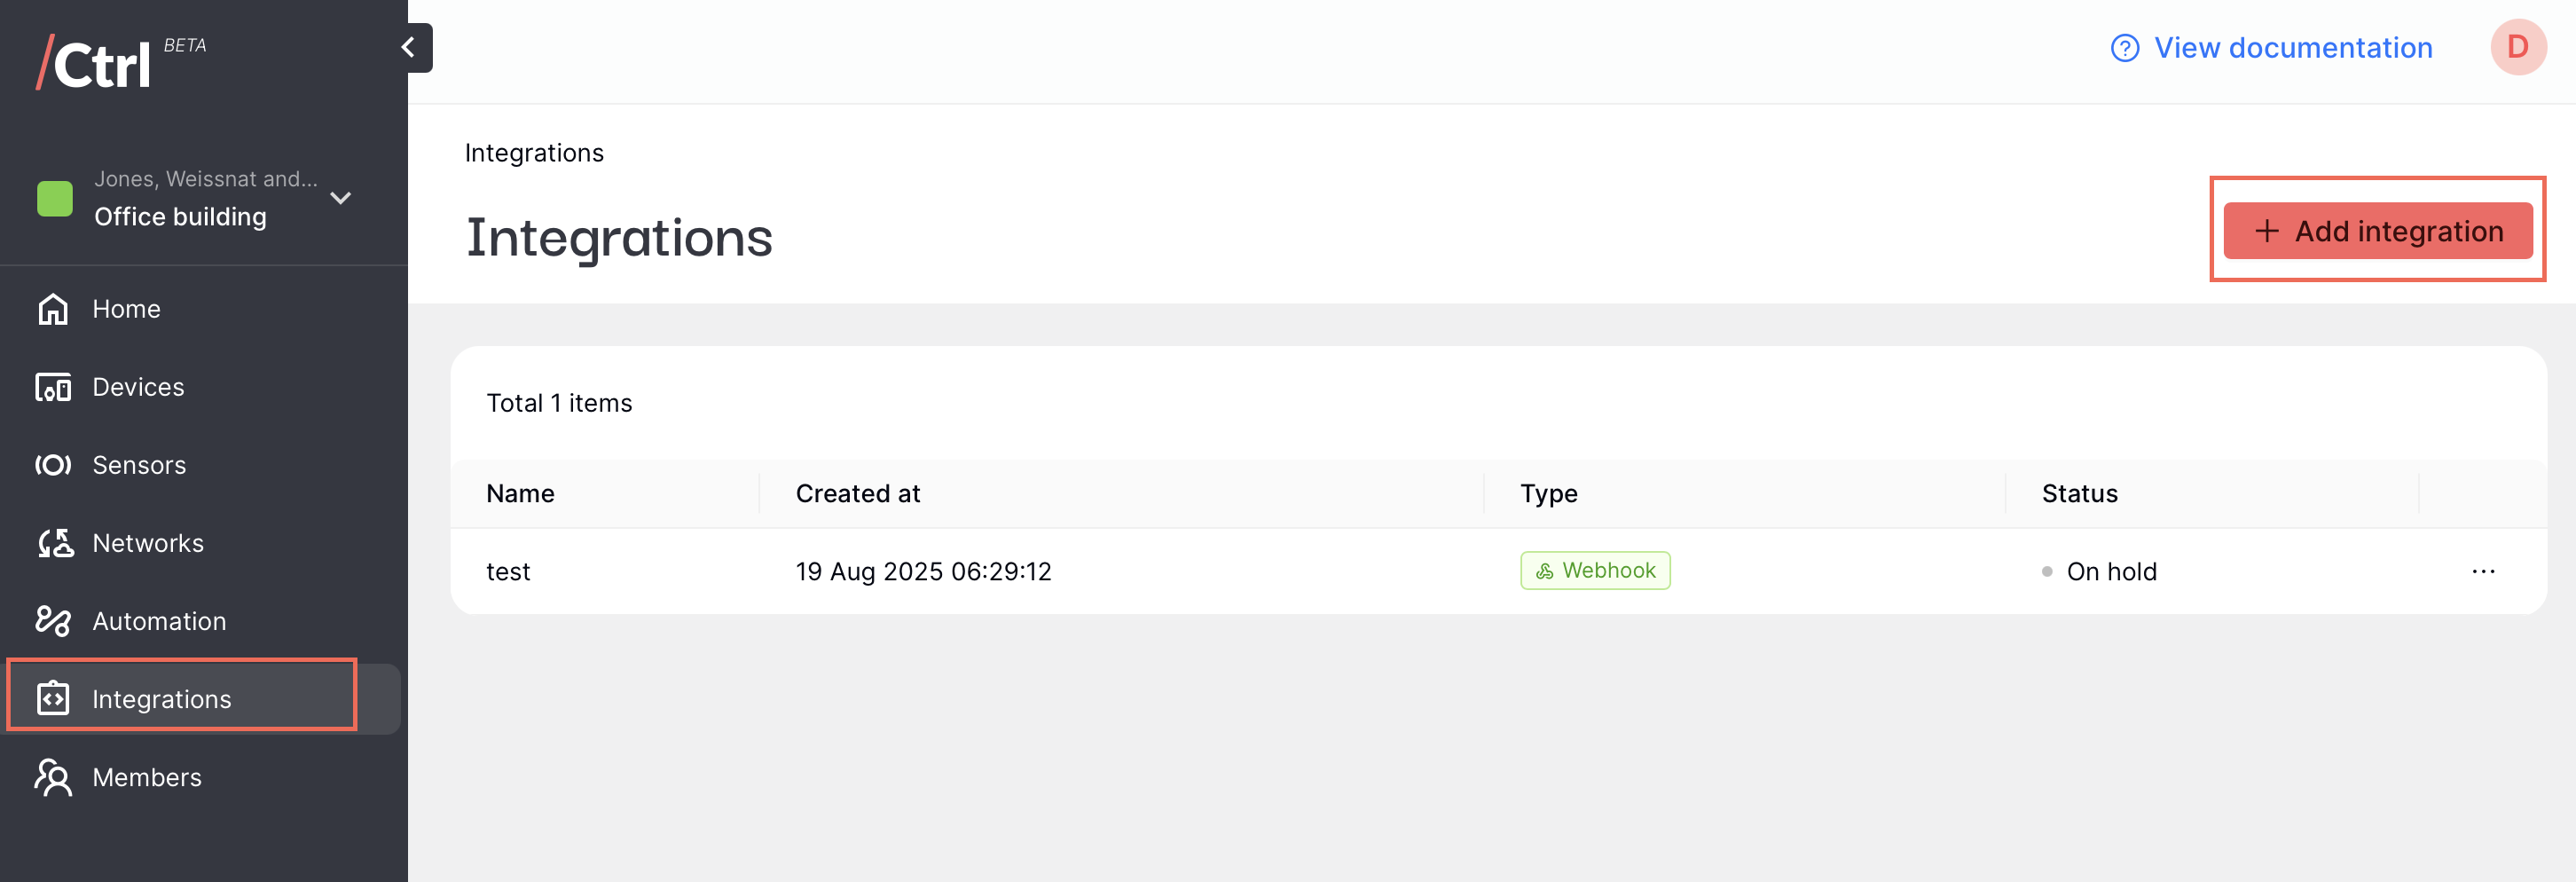Click the Home house icon in sidebar
The image size is (2576, 882).
[53, 309]
